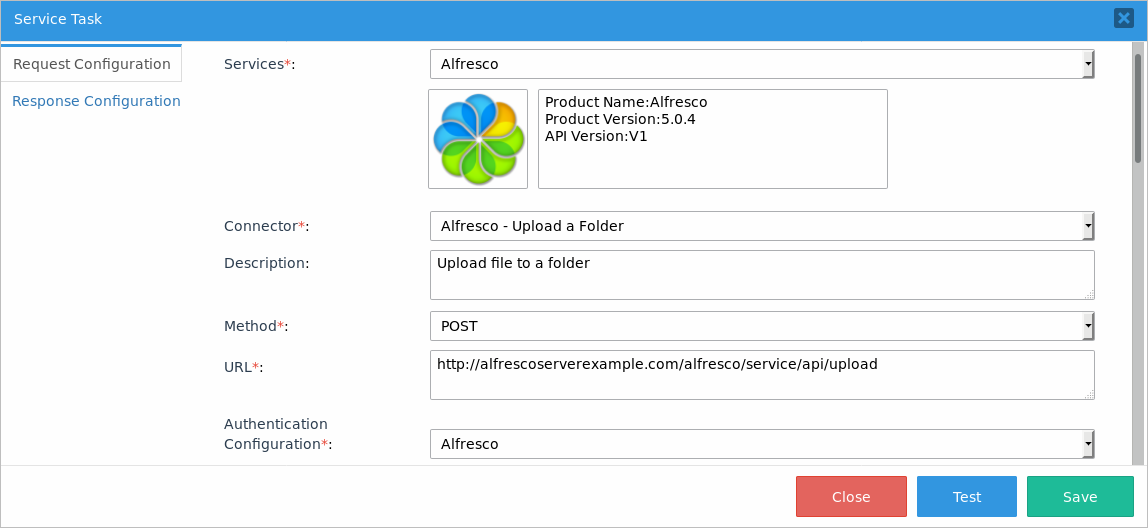
Task: Click the Method dropdown arrow icon
Action: [1087, 327]
